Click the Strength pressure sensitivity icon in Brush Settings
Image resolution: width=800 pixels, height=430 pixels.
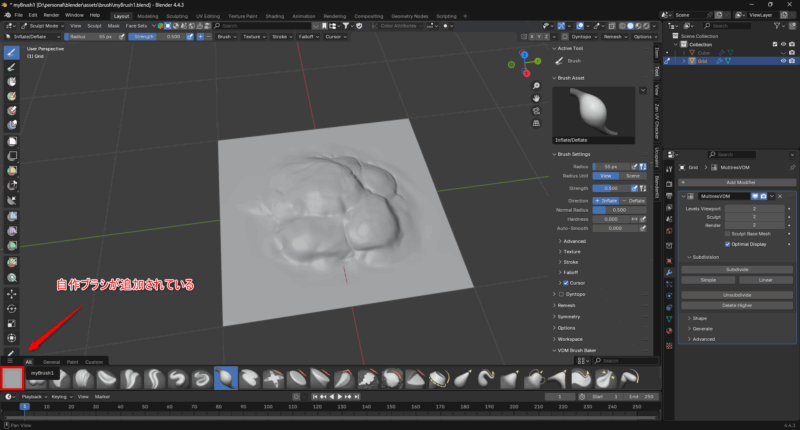(x=634, y=188)
